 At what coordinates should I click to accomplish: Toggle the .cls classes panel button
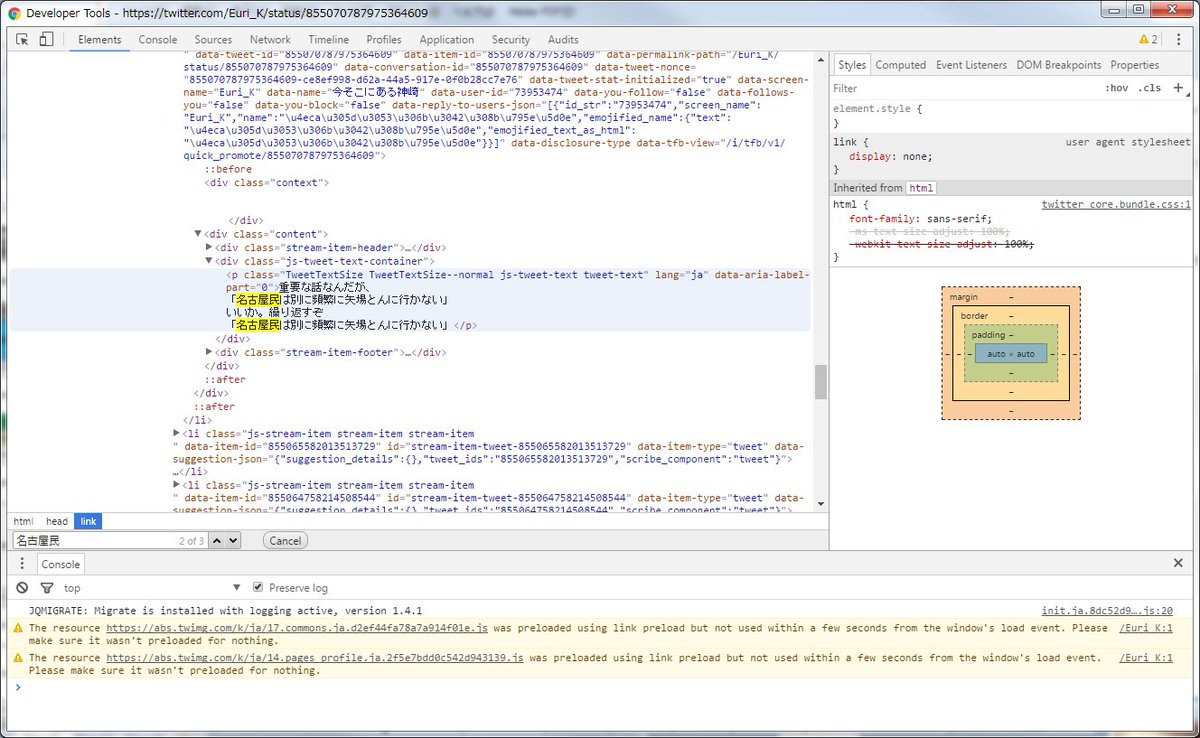pos(1150,88)
